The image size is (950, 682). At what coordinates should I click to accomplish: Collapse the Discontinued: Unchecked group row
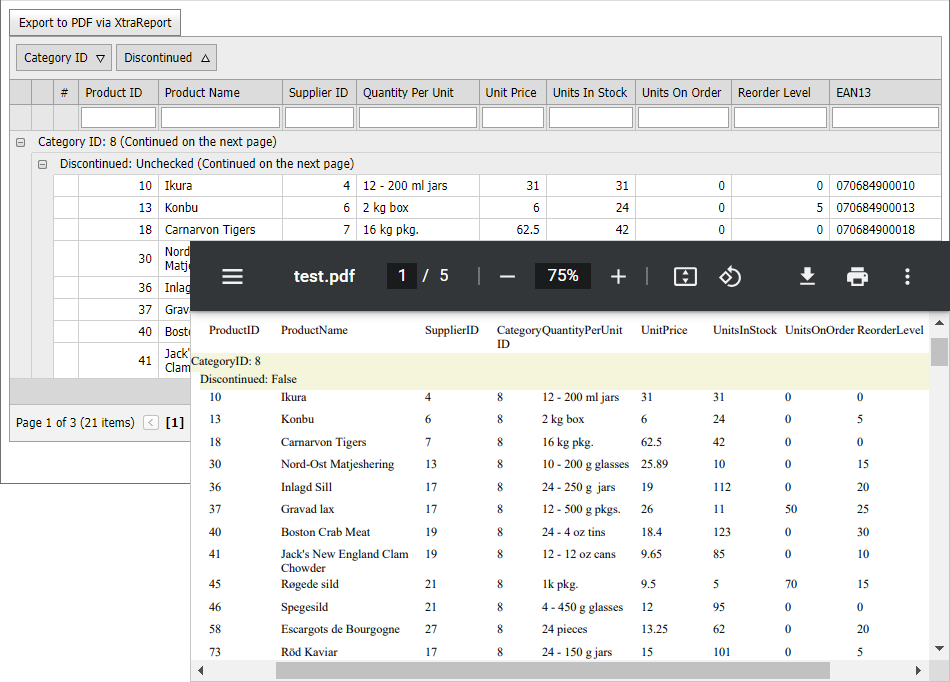point(42,164)
